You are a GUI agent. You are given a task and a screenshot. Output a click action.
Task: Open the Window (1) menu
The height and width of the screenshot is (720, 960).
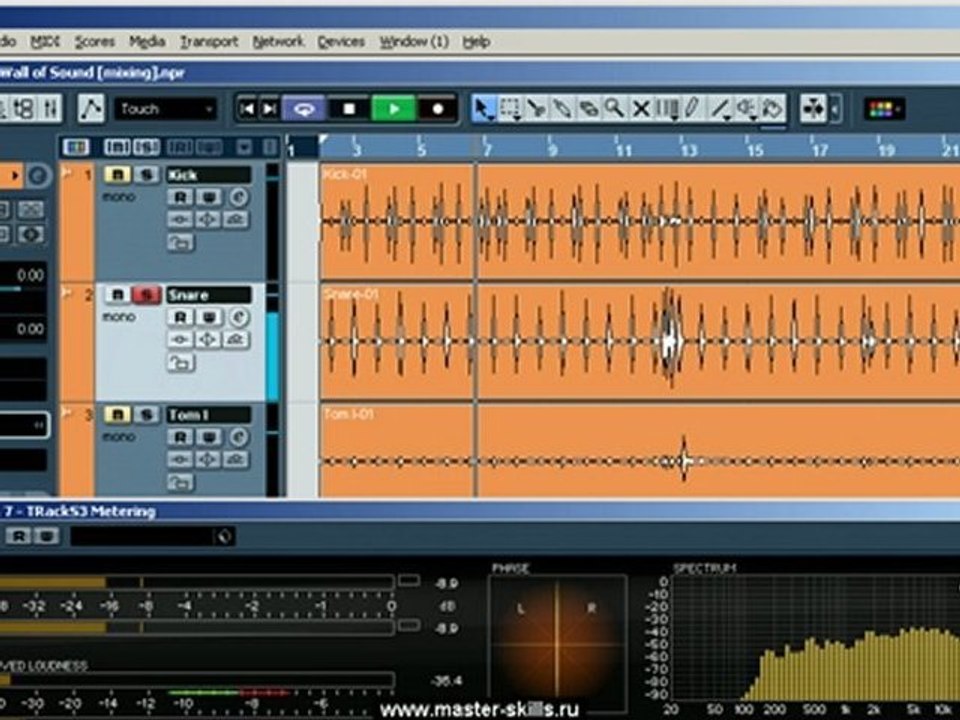click(x=414, y=42)
